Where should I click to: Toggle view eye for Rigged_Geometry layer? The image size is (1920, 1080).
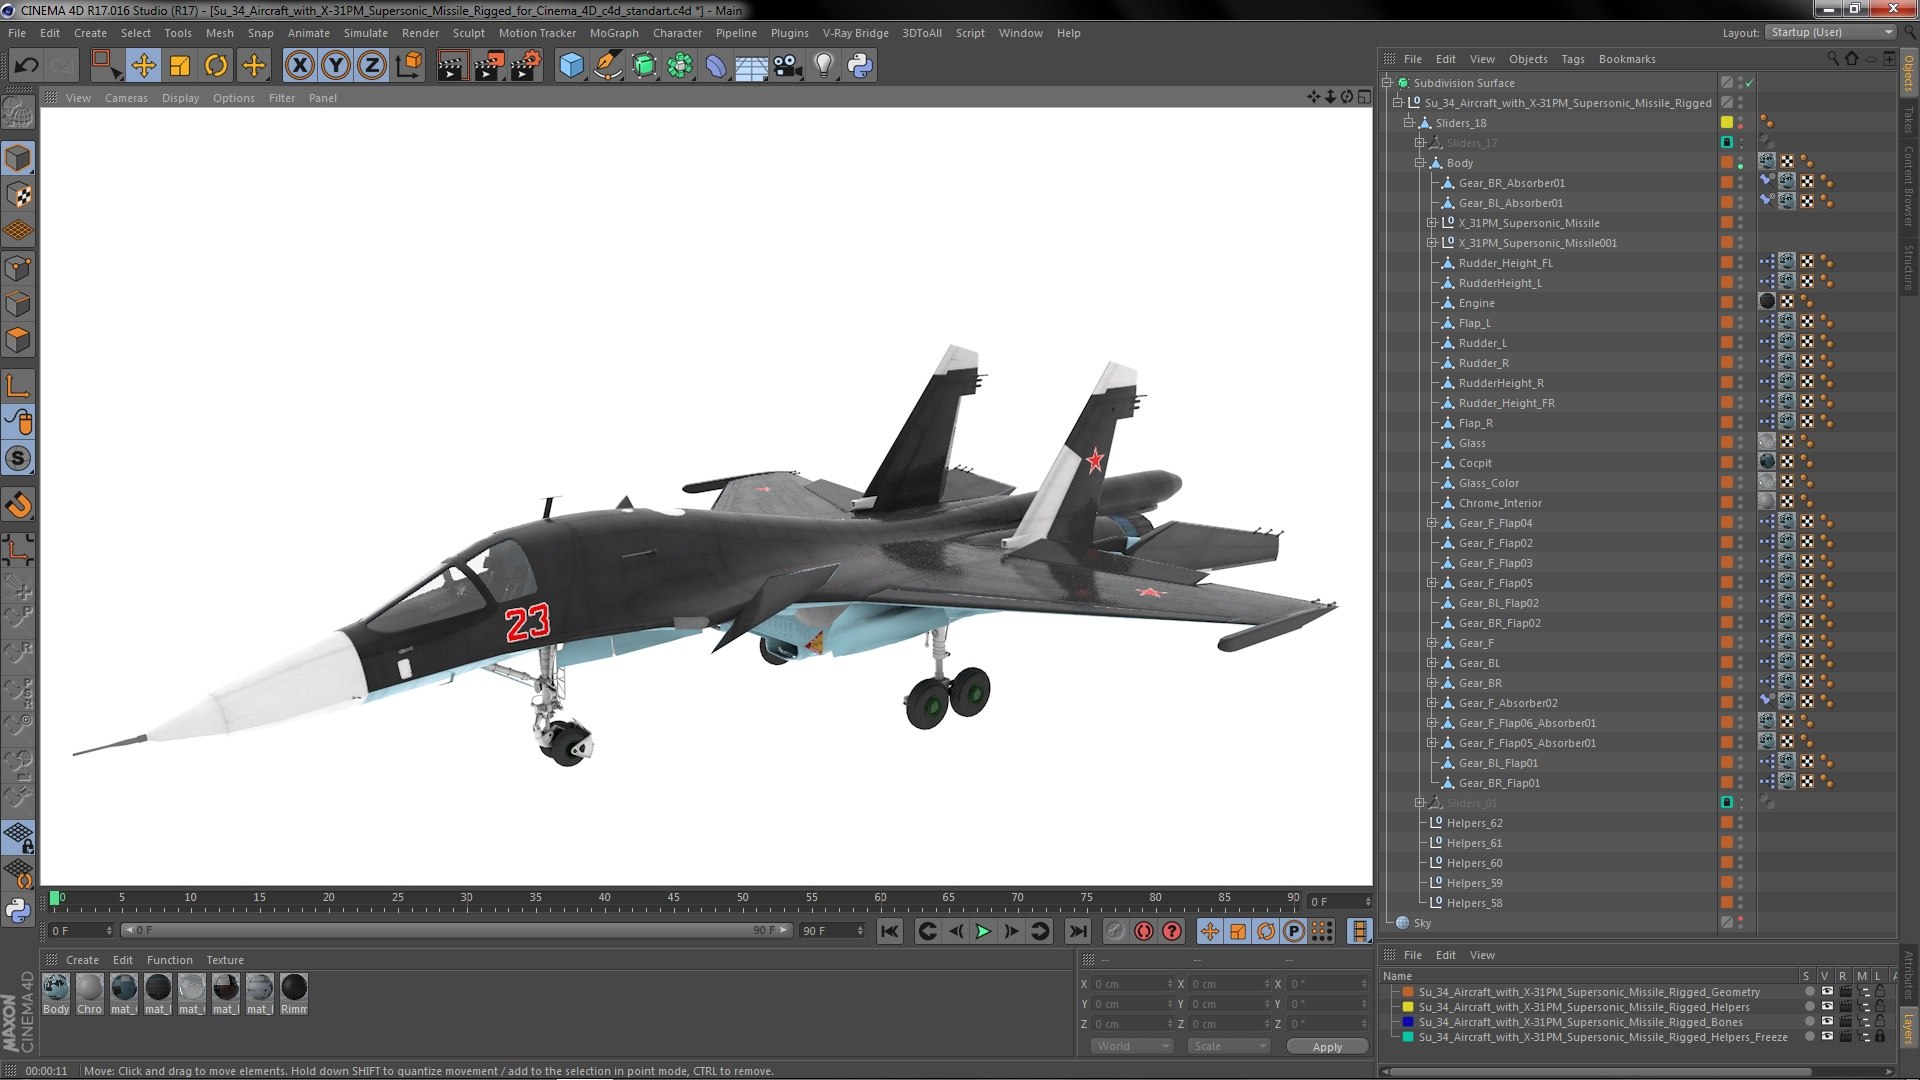click(x=1827, y=992)
